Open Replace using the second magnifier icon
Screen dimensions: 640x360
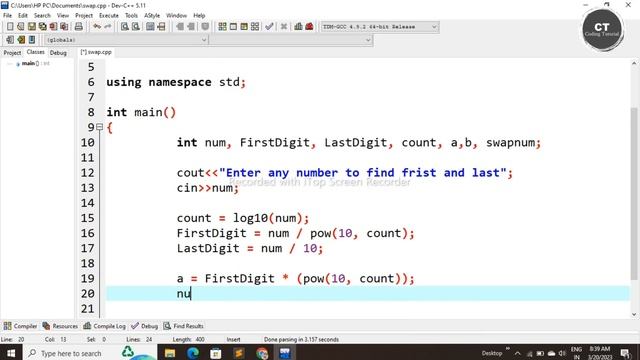tap(136, 27)
